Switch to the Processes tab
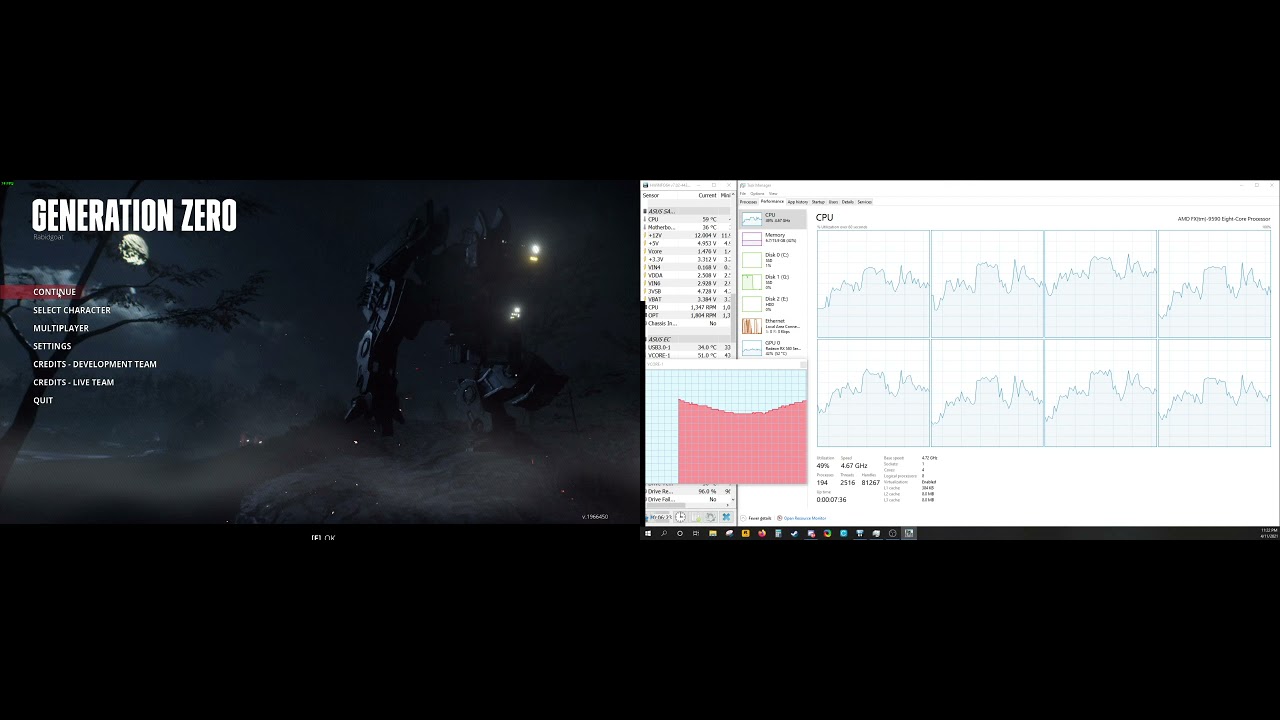This screenshot has width=1280, height=720. coord(748,202)
